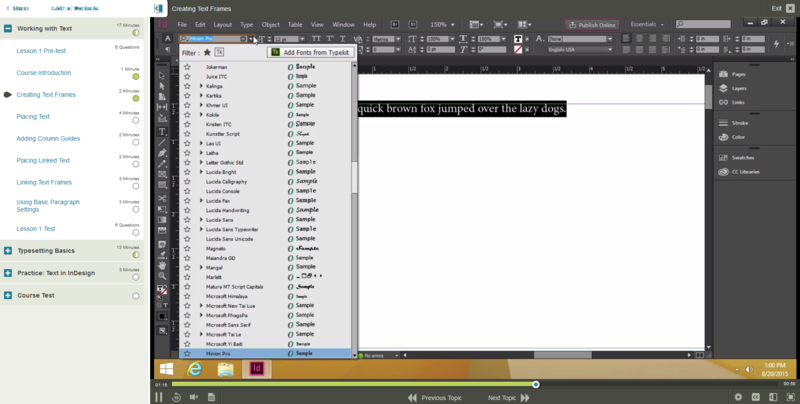
Task: Select the Selection tool arrow
Action: tap(162, 75)
